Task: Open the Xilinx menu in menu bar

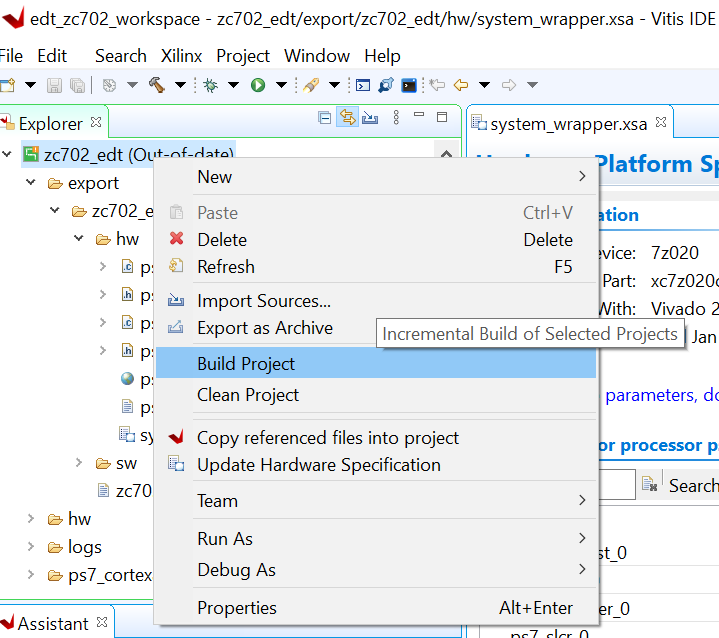Action: (180, 56)
